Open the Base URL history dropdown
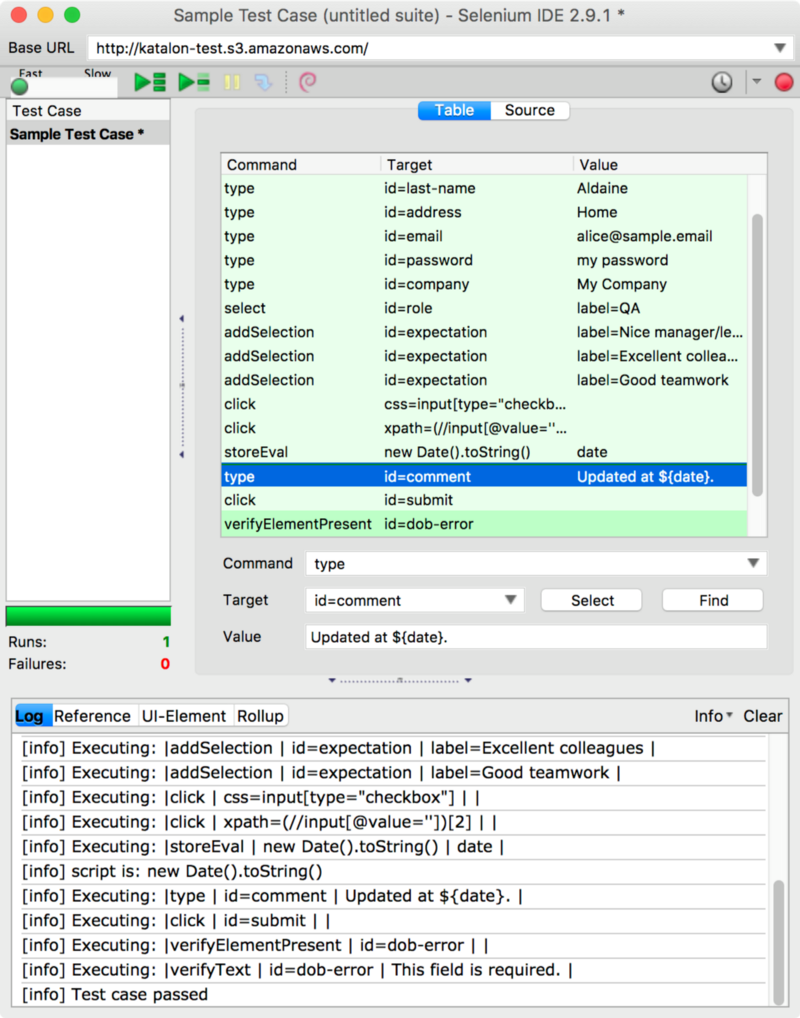The image size is (800, 1018). pyautogui.click(x=780, y=48)
